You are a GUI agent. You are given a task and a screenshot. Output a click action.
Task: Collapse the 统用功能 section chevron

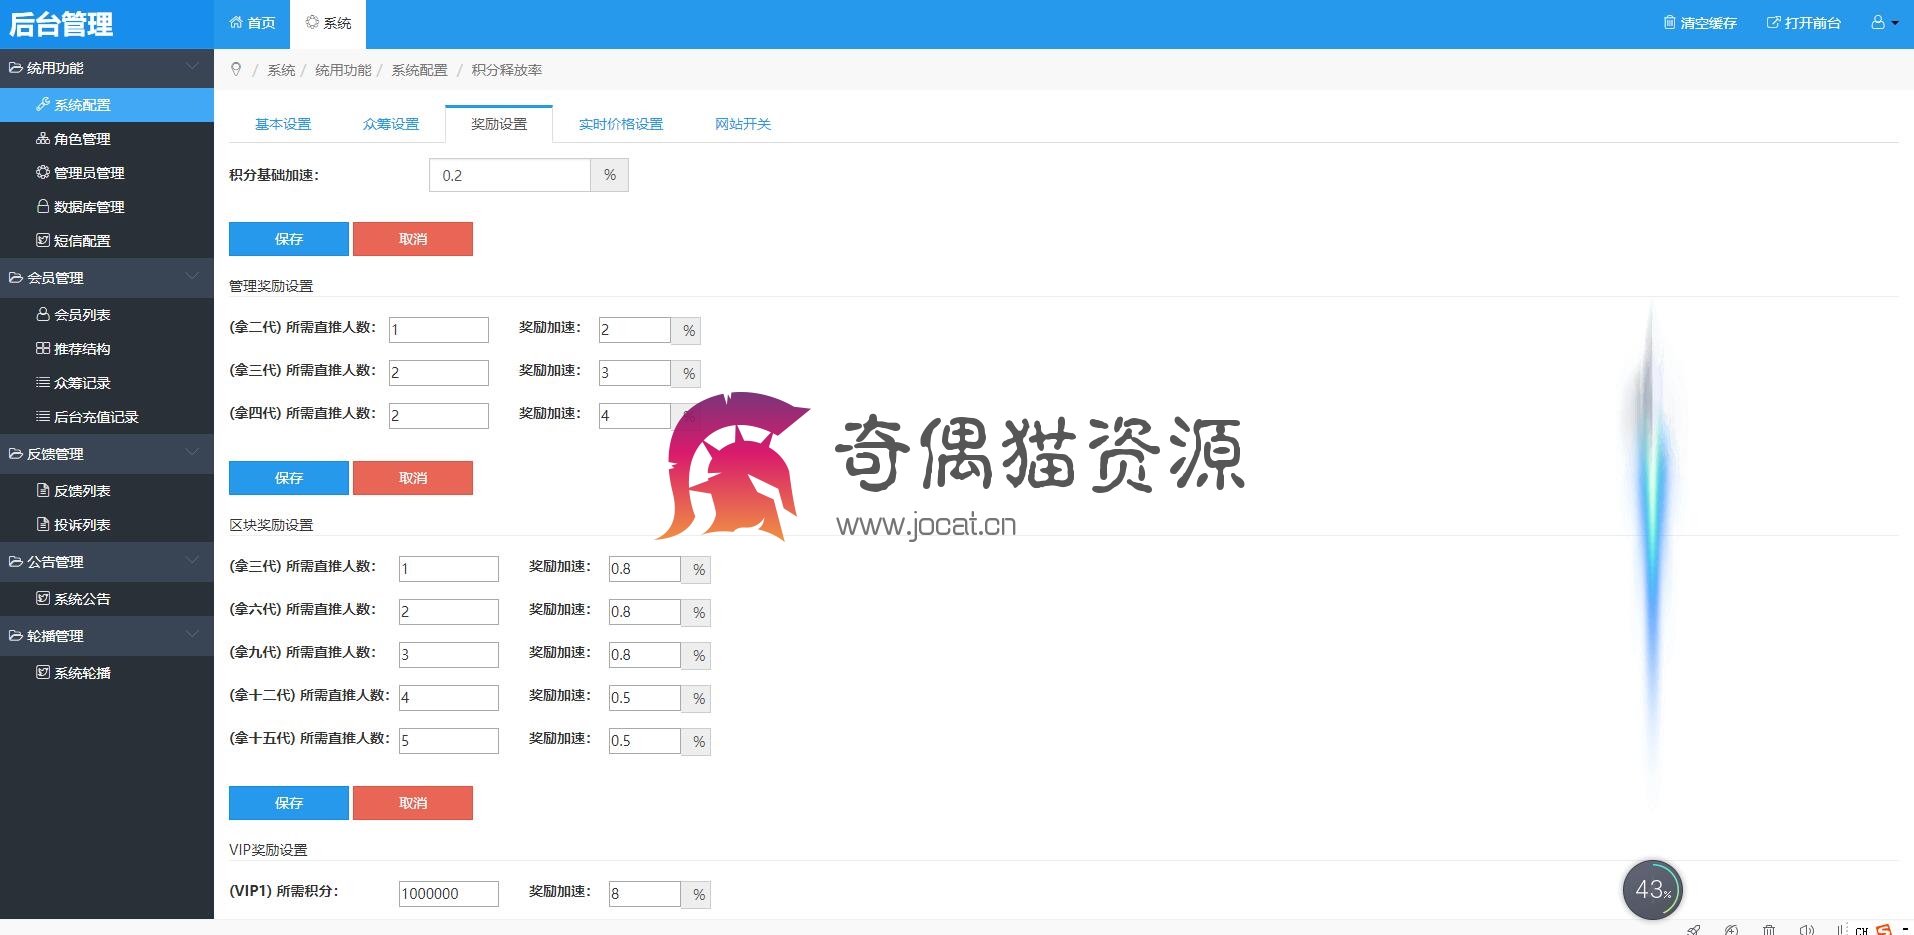[x=193, y=66]
